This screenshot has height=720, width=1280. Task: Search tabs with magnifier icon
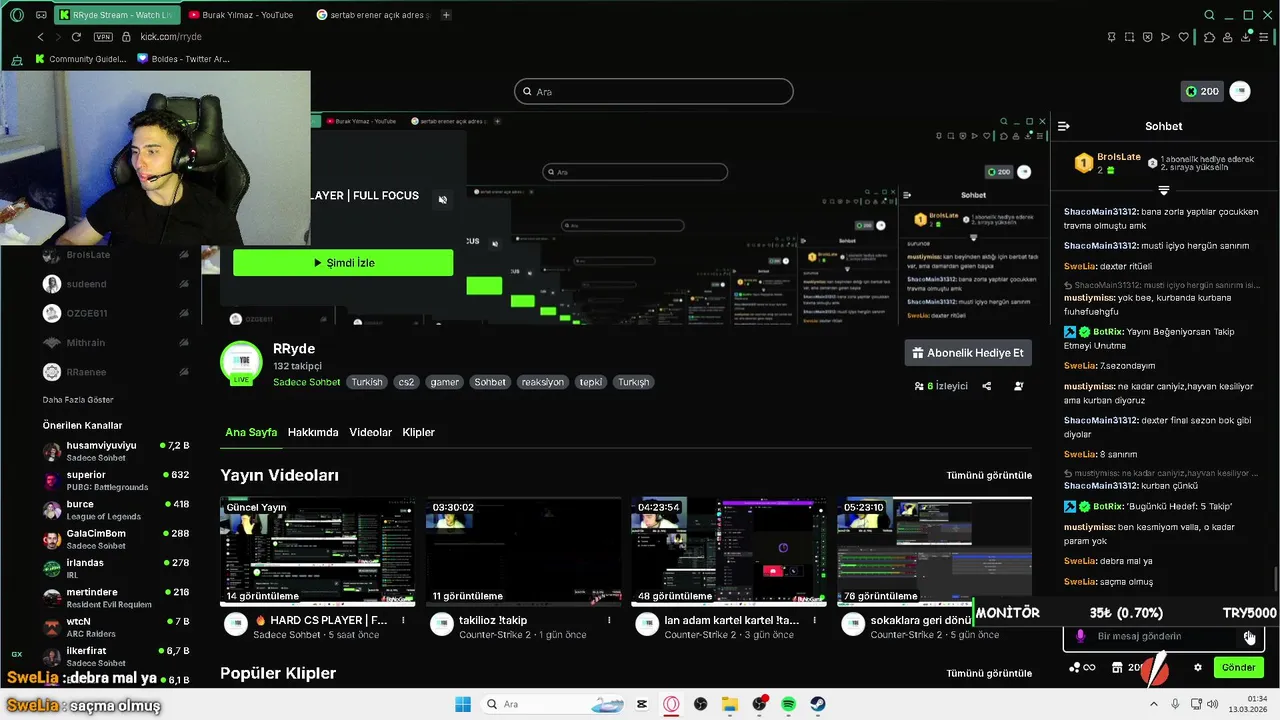click(1210, 15)
